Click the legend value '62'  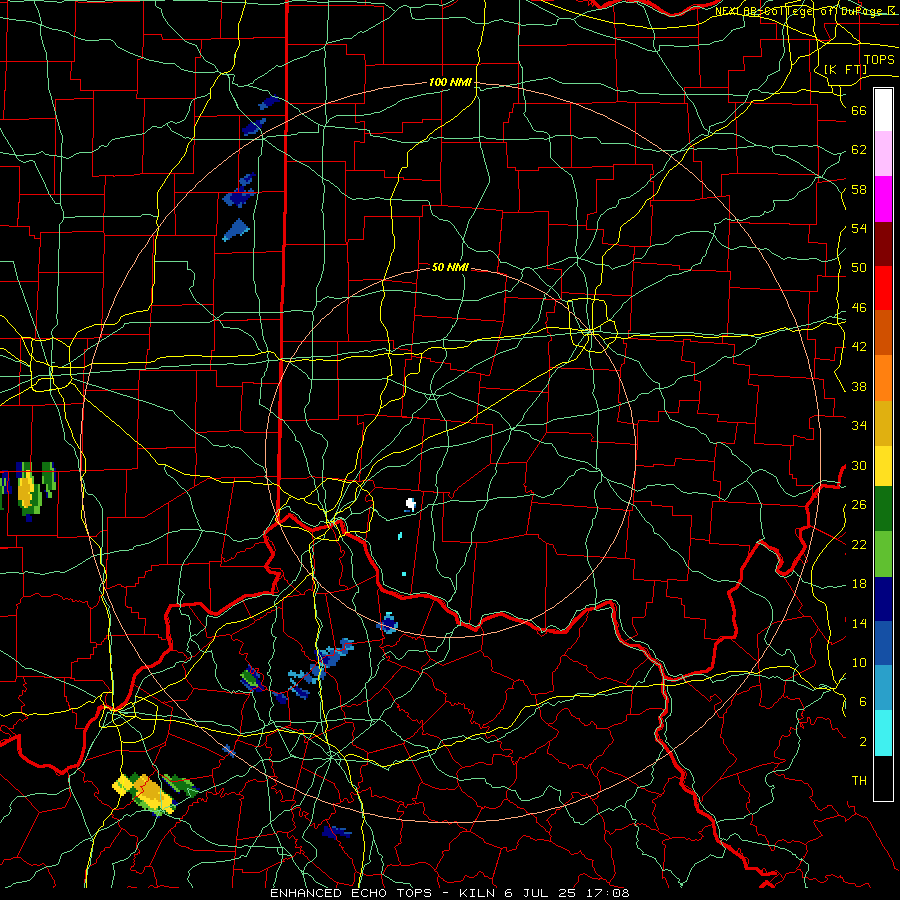(859, 150)
